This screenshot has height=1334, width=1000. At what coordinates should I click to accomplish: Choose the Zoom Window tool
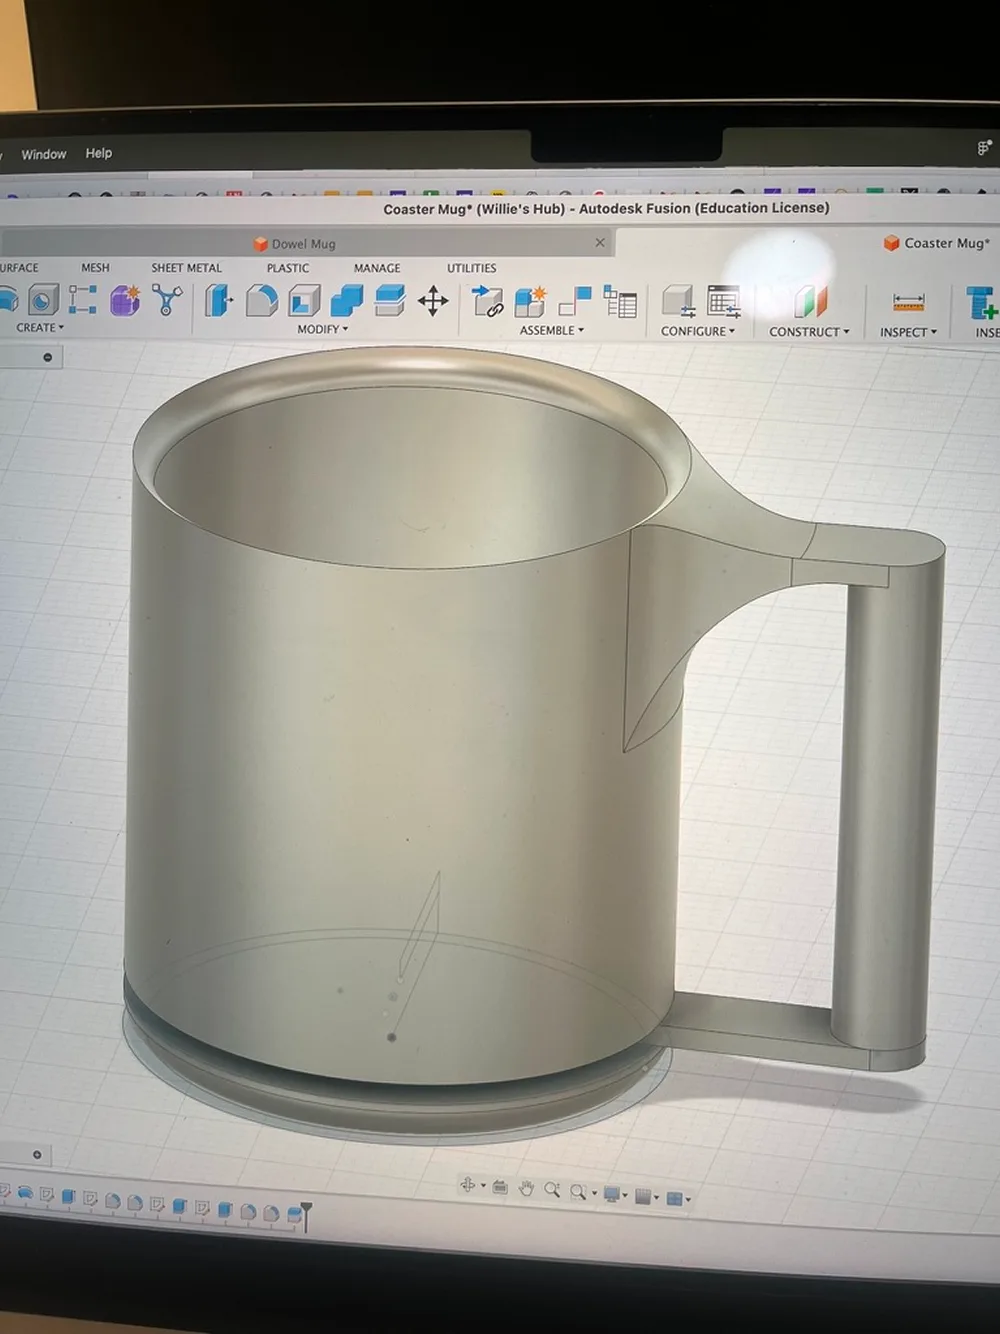tap(577, 1192)
